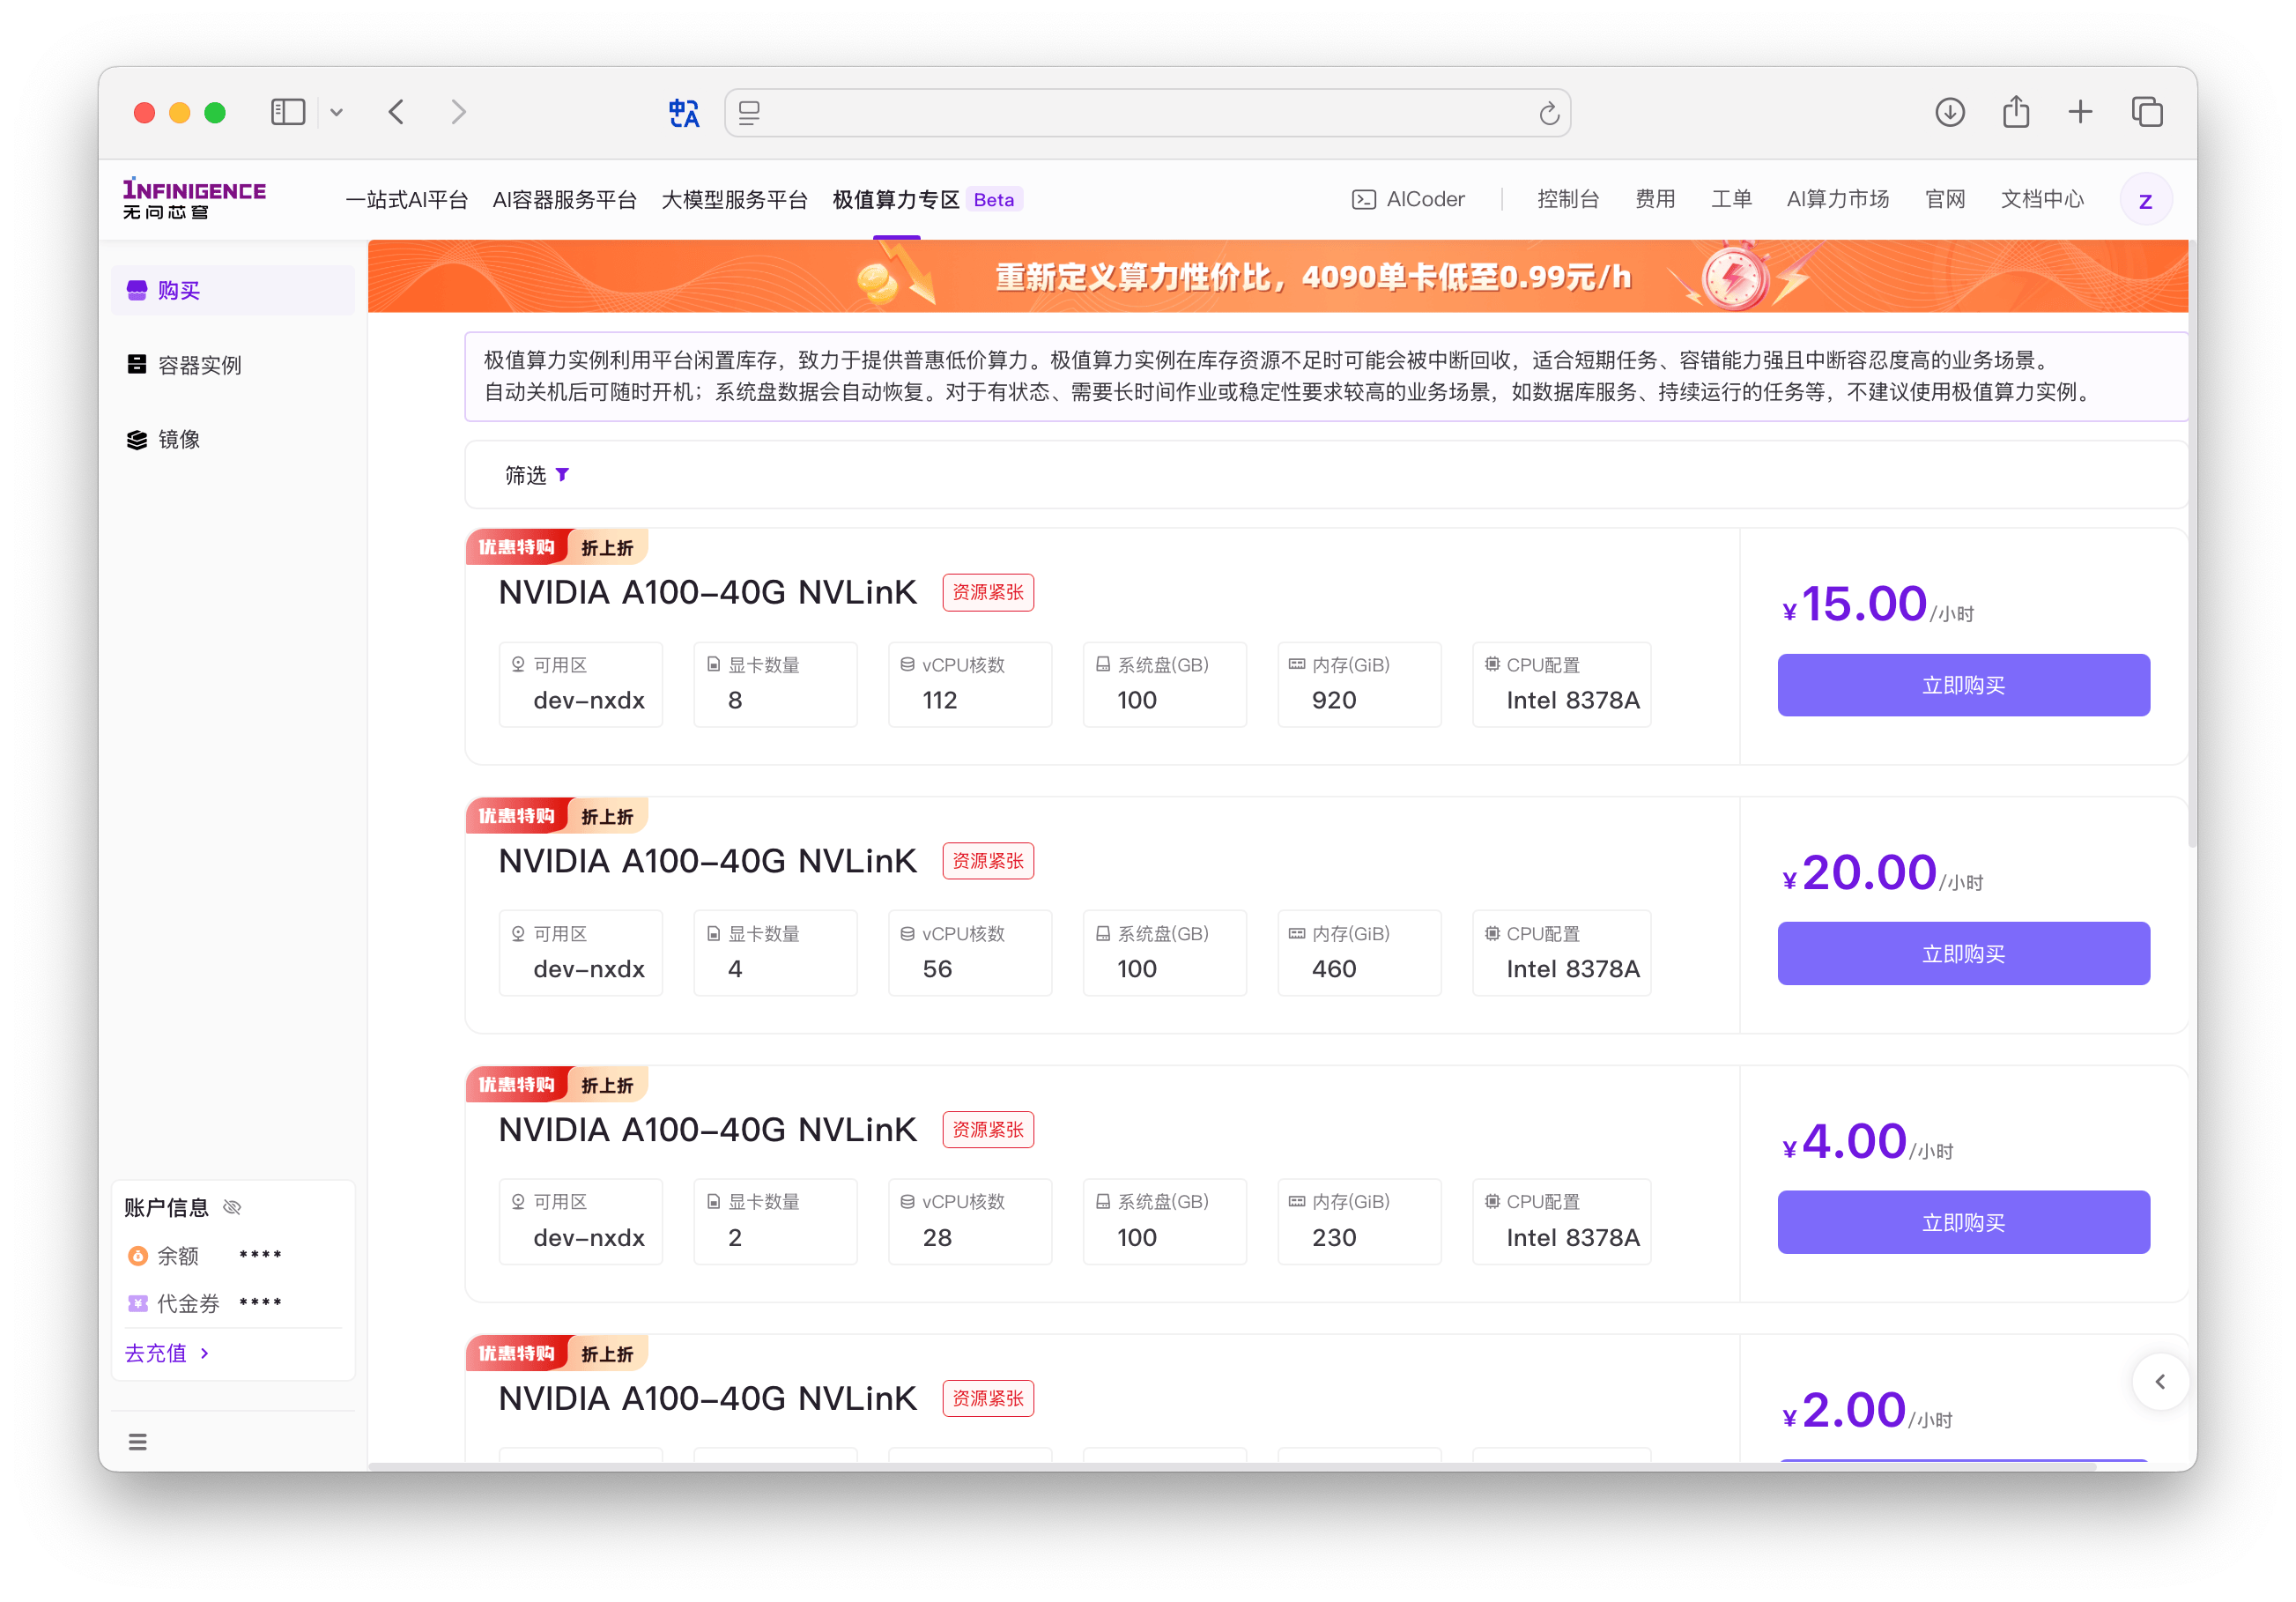The width and height of the screenshot is (2296, 1602).
Task: Click 资源紧张 tag on the ¥20.00 card
Action: pos(988,861)
